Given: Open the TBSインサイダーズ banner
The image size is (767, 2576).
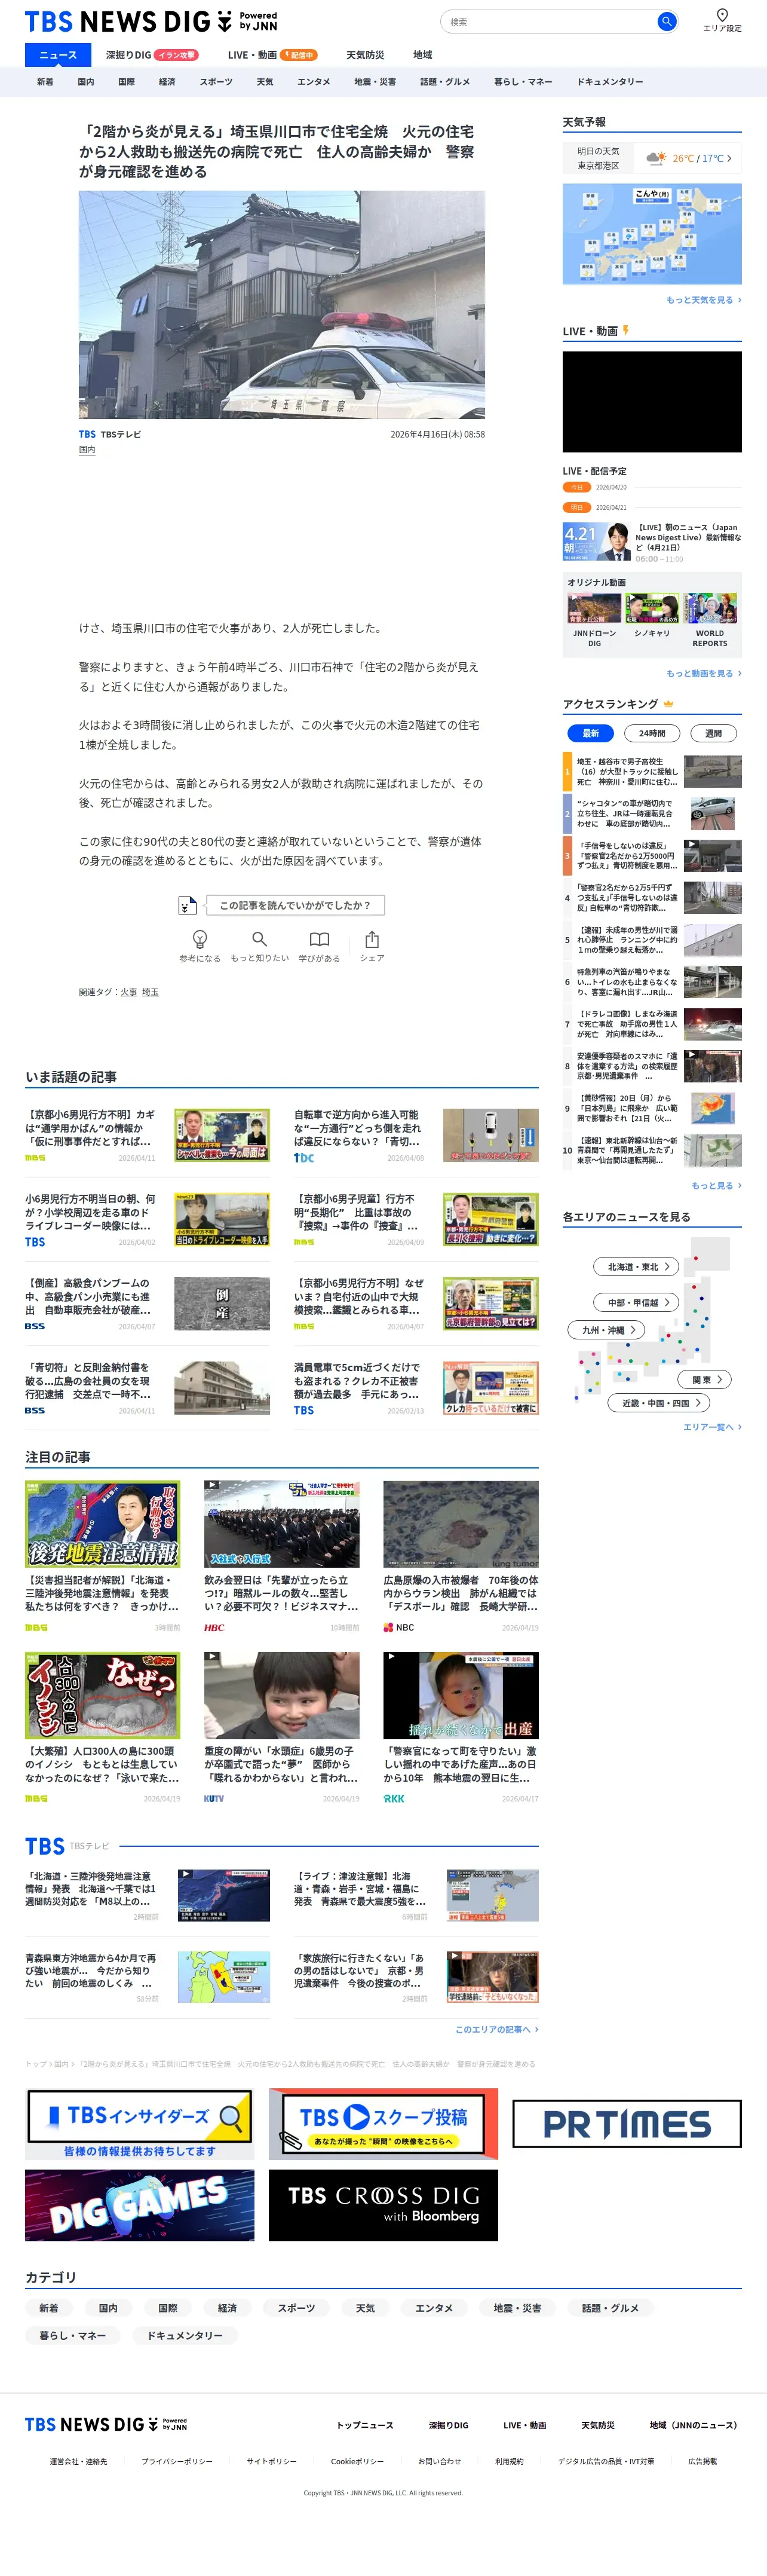Looking at the screenshot, I should [139, 2123].
